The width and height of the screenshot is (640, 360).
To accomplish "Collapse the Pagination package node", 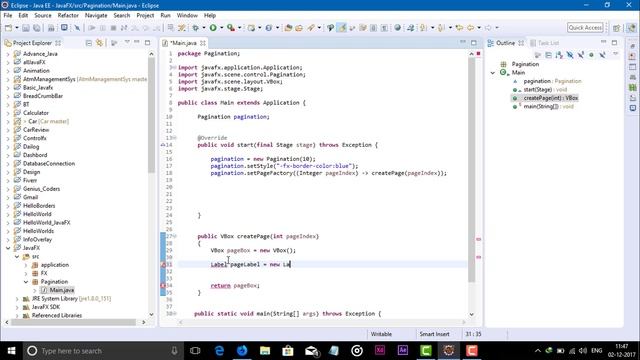I will (x=26, y=282).
